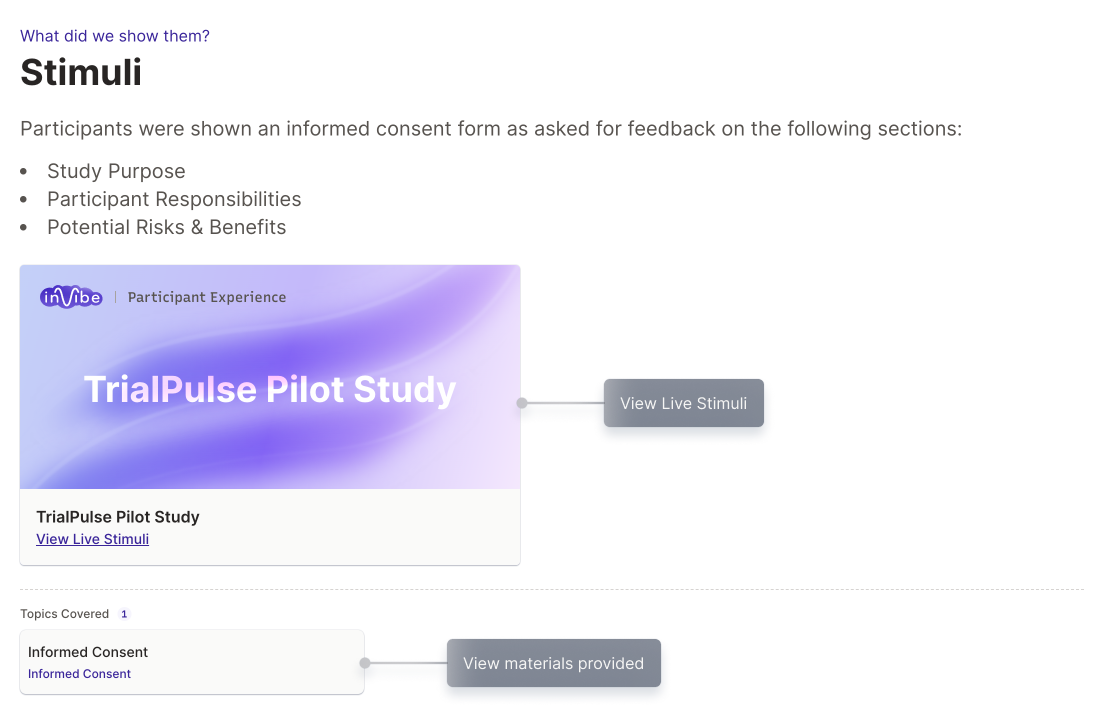Click the bold Informed Consent card heading
The width and height of the screenshot is (1093, 722).
coord(88,652)
